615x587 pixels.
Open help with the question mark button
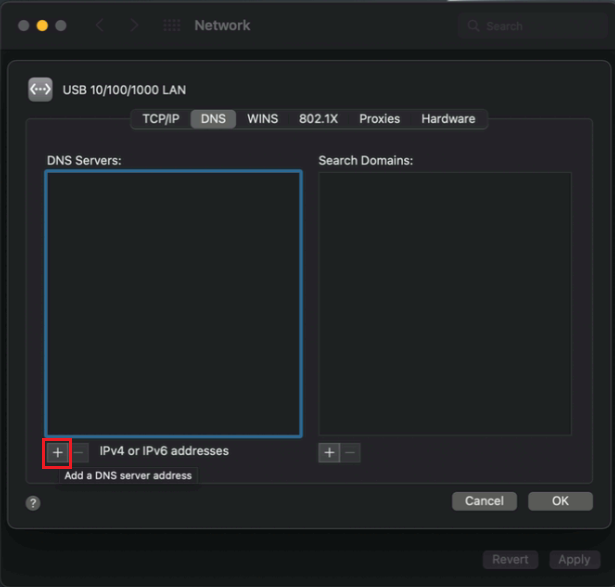33,503
